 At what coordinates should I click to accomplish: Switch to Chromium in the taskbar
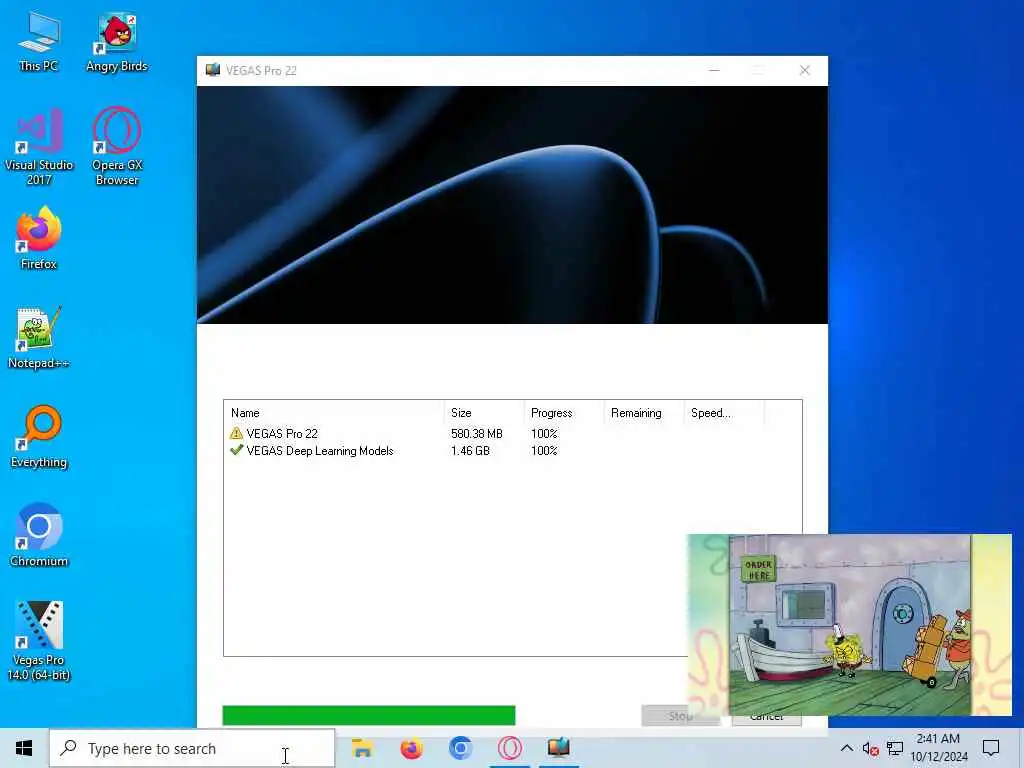[x=460, y=748]
